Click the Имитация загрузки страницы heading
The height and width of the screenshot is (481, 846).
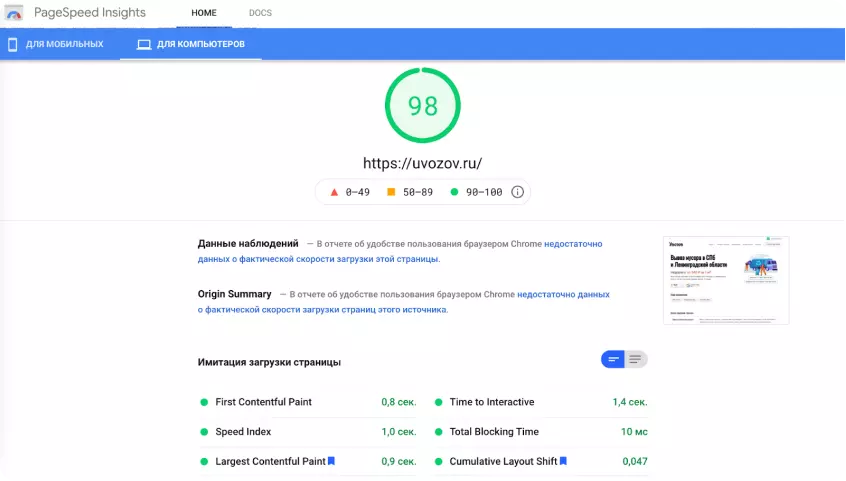(x=269, y=362)
